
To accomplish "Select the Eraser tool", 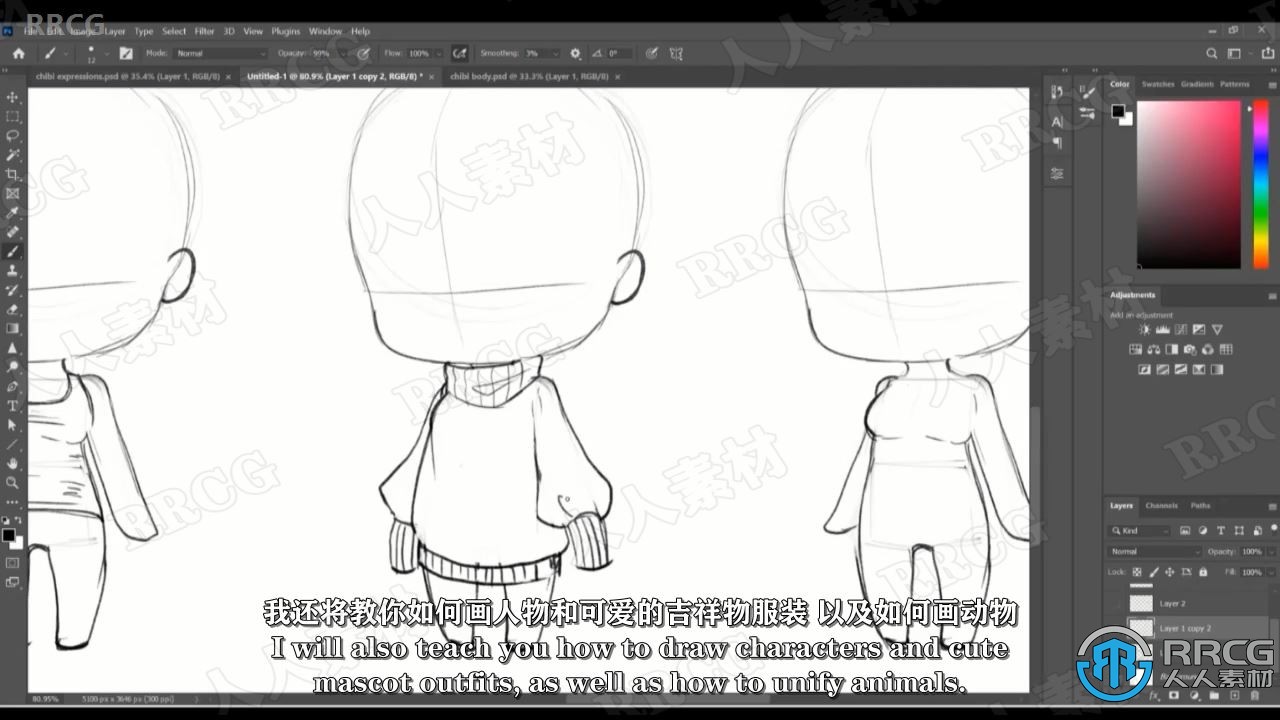I will point(13,309).
